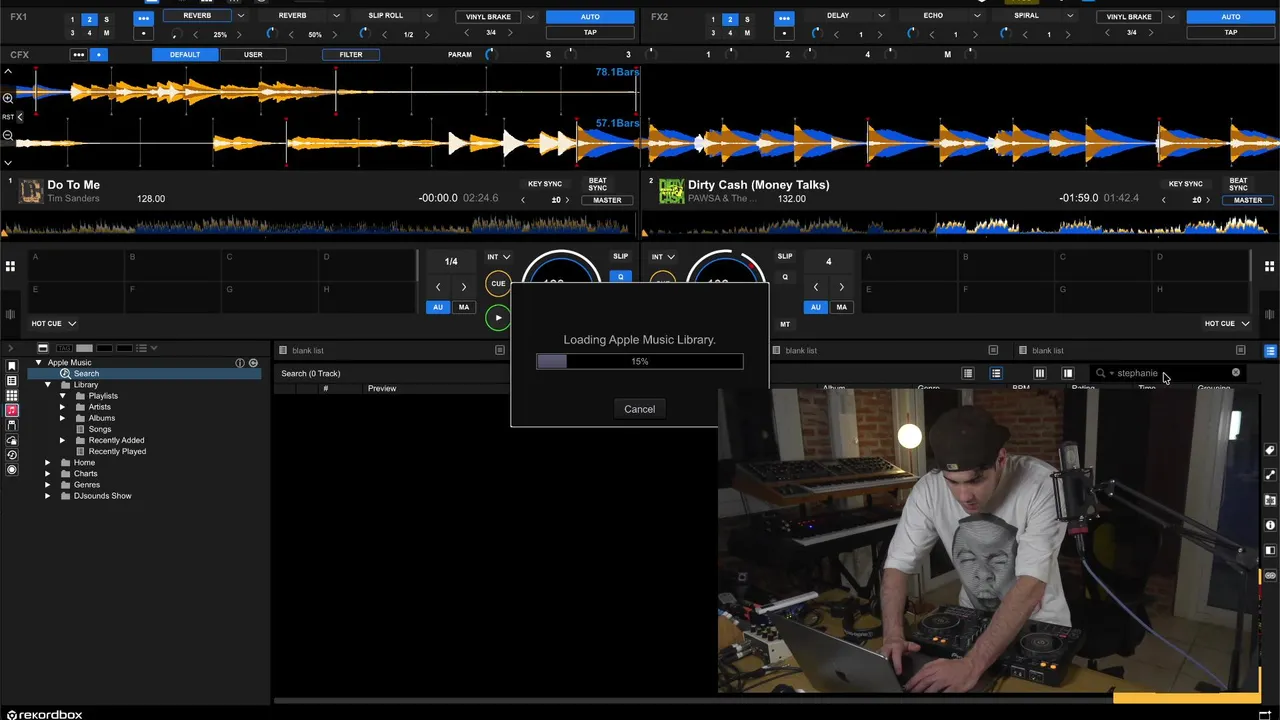Screen dimensions: 1280x720
Task: Zoom in on the waveform
Action: pos(8,97)
